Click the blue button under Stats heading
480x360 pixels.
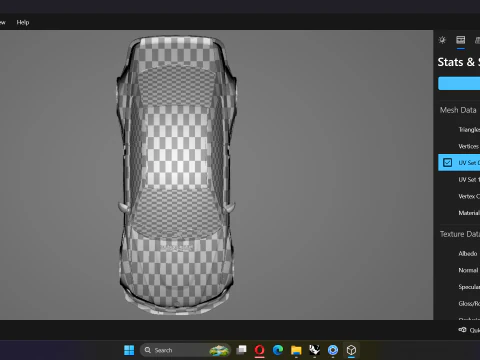pos(459,83)
